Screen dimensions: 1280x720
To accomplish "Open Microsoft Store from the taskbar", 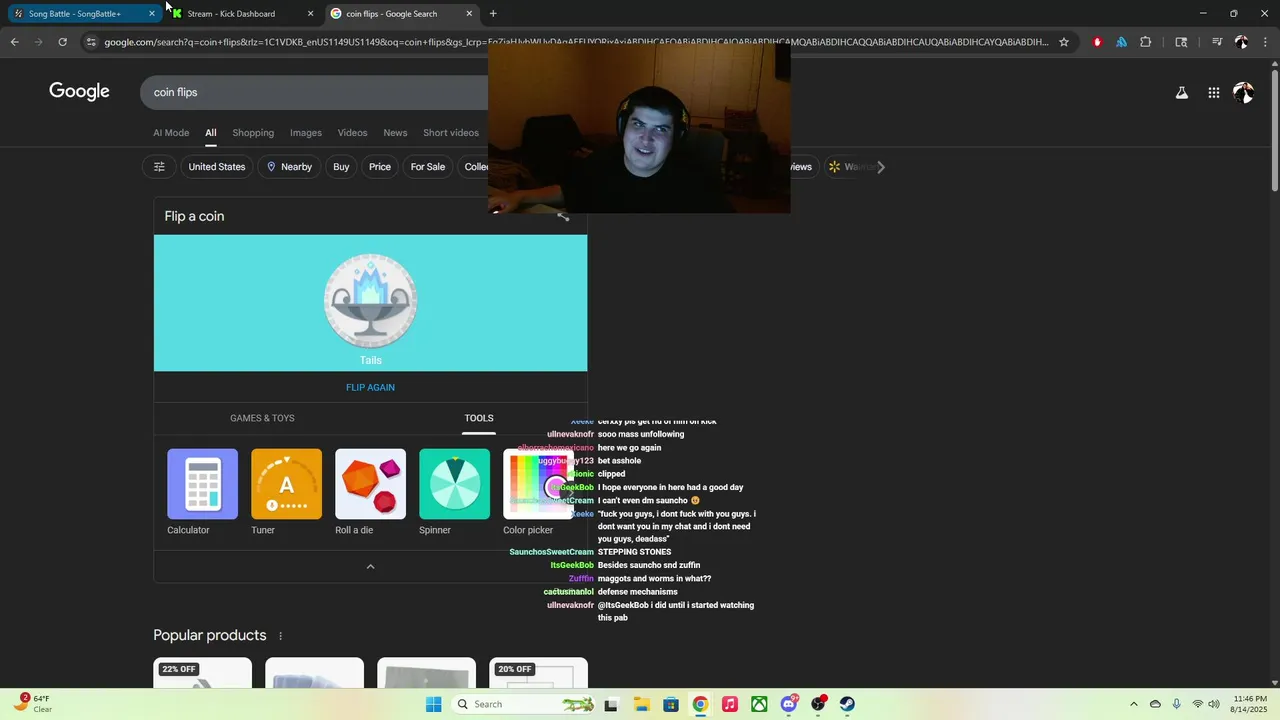I will (x=671, y=704).
